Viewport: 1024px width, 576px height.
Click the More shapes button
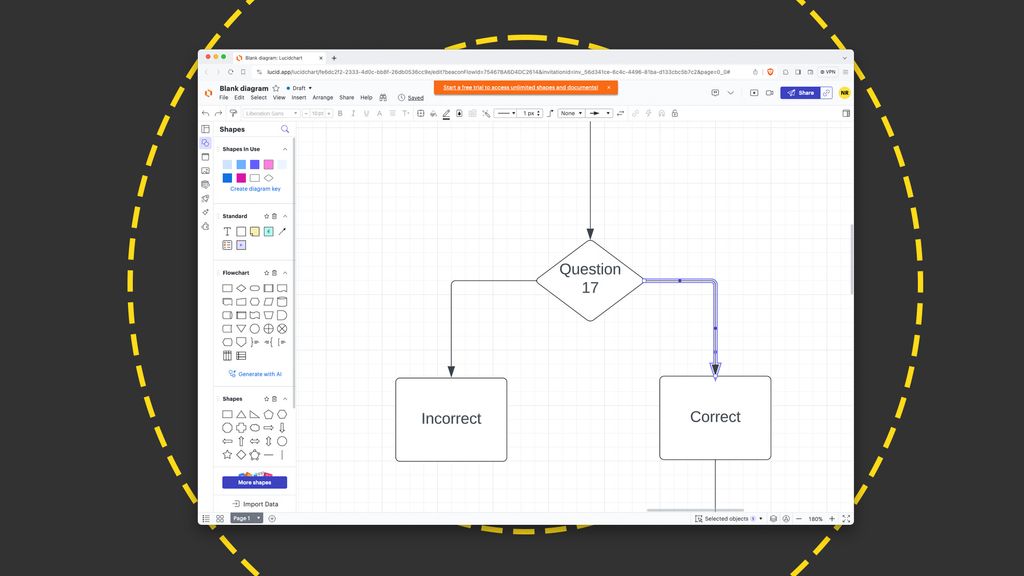(253, 482)
